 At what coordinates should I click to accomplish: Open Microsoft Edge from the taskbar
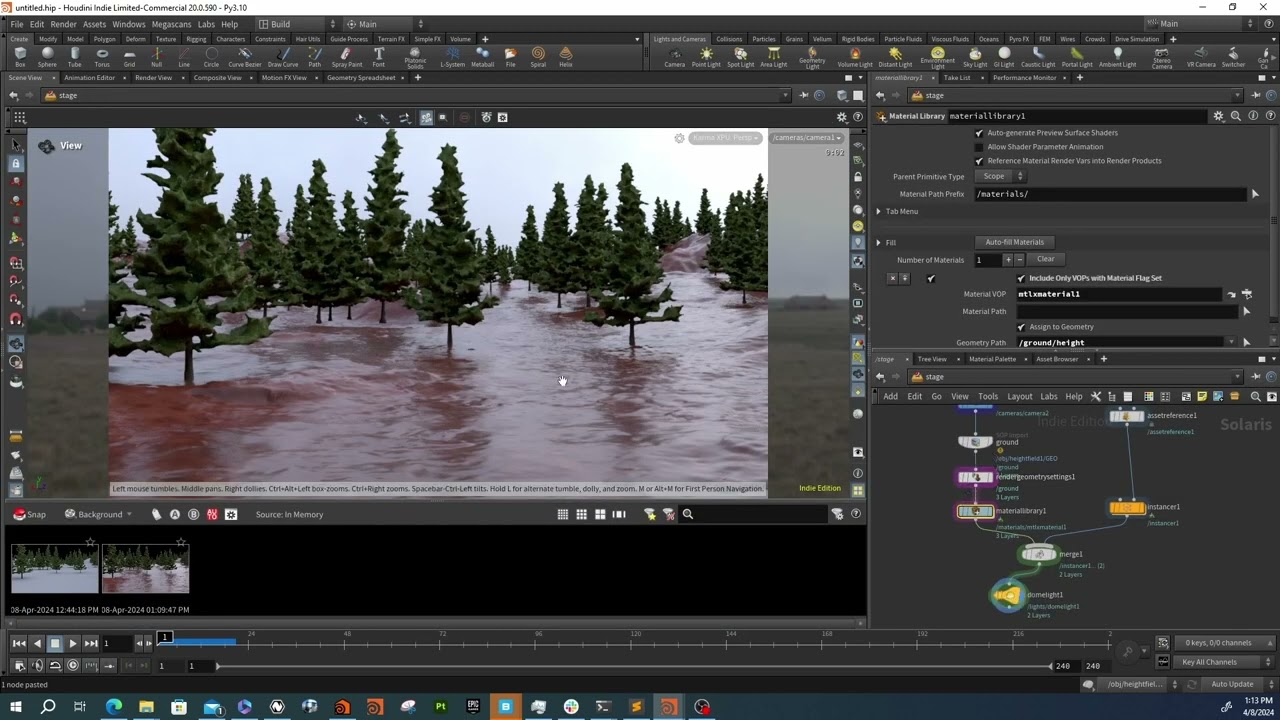(113, 707)
